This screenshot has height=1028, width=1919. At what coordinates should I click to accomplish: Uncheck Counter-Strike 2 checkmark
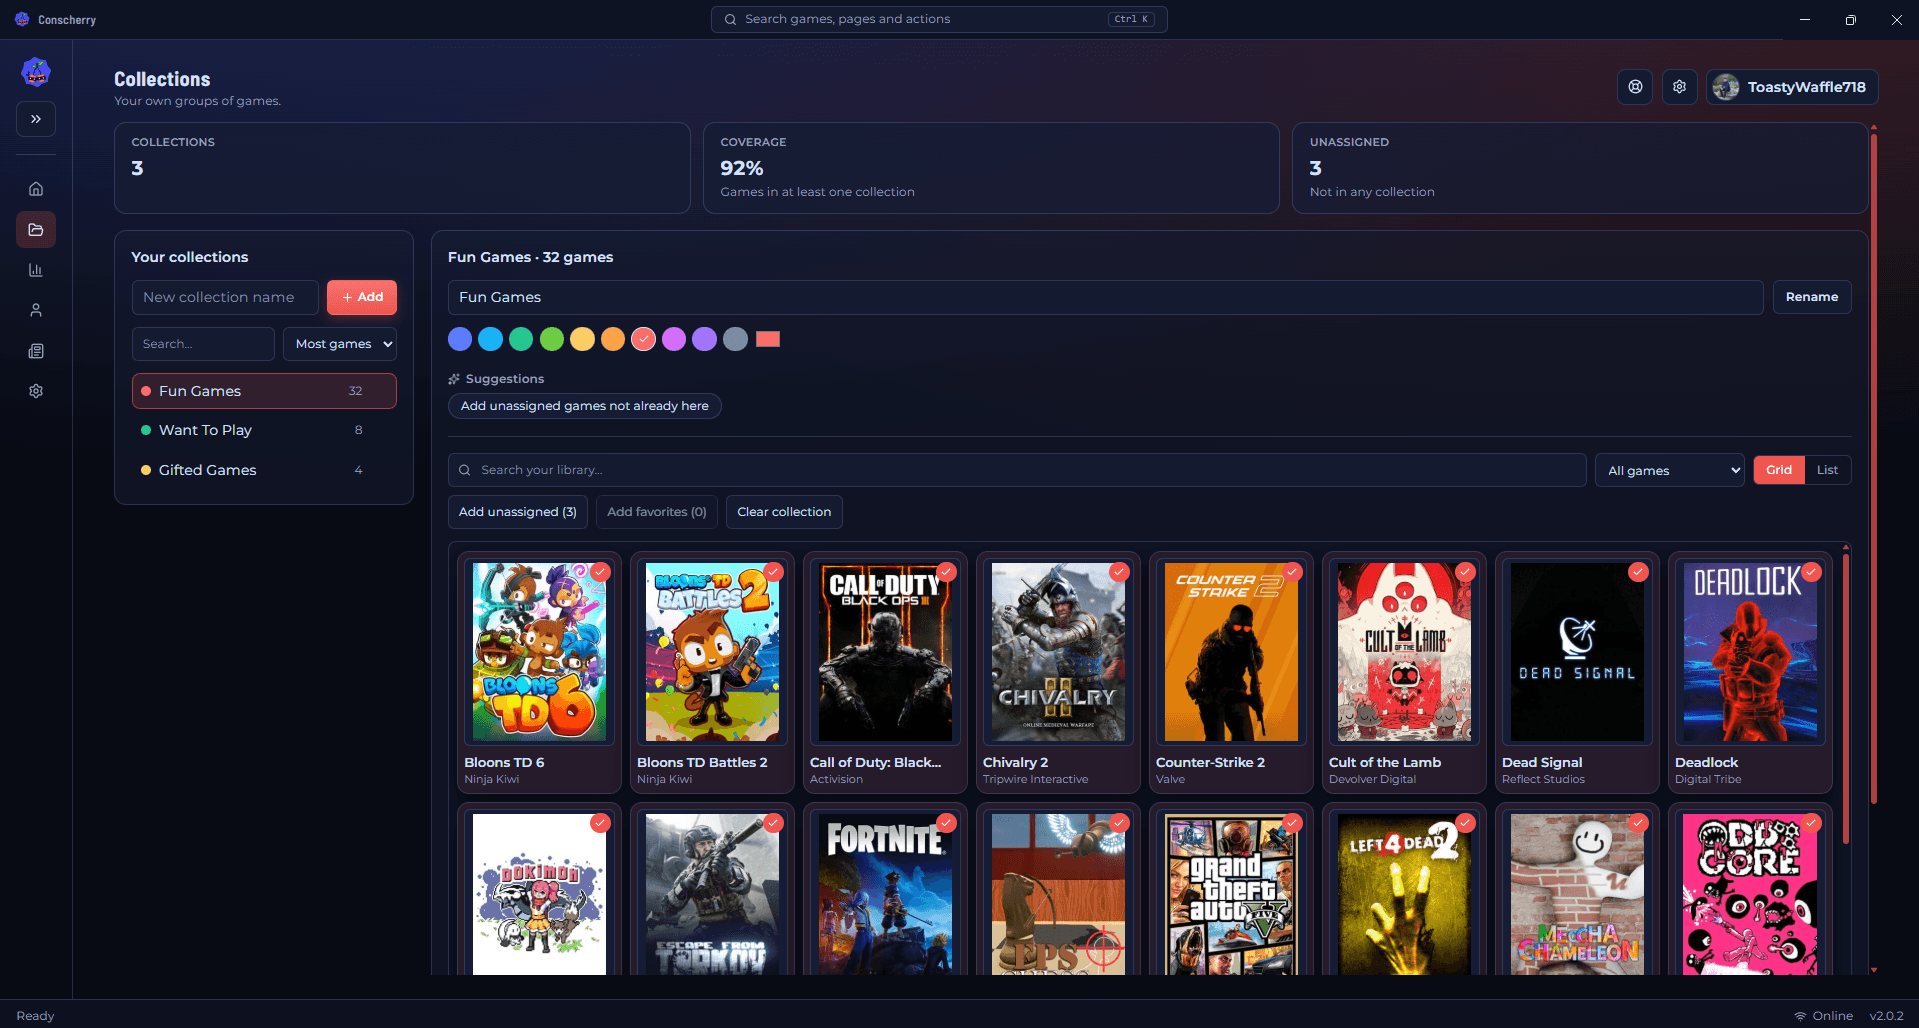coord(1292,572)
